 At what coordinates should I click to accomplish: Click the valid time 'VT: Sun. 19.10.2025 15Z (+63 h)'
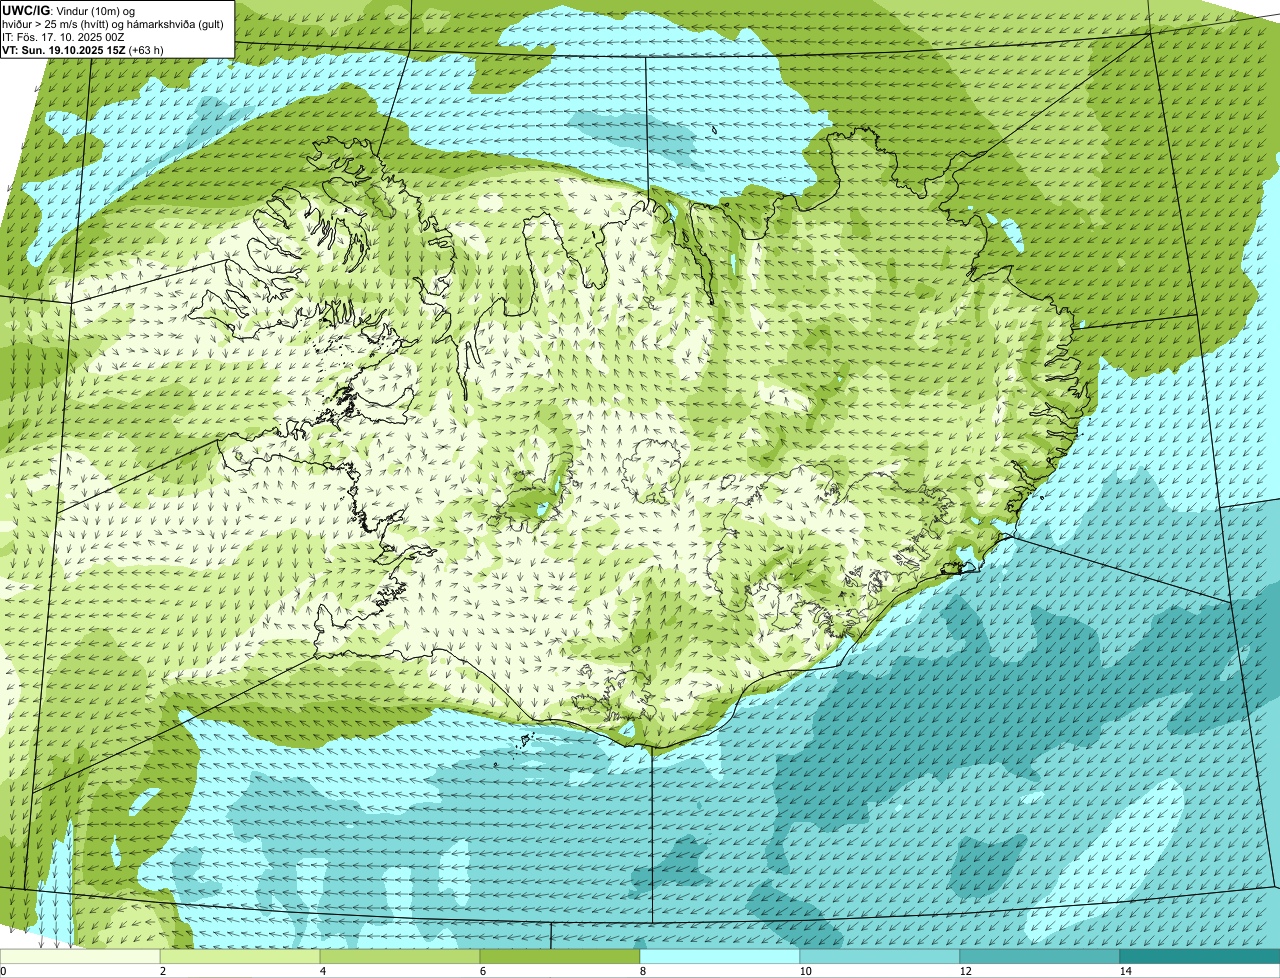[83, 49]
